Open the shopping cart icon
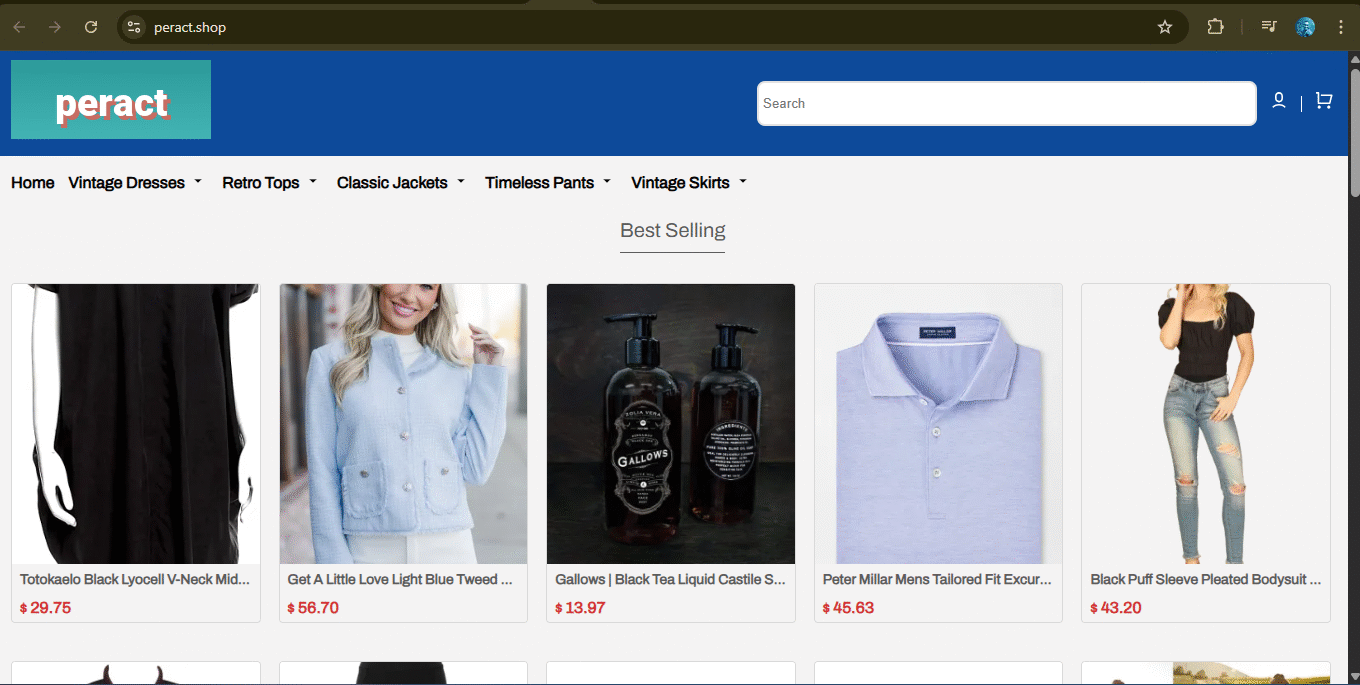The image size is (1360, 685). pos(1323,100)
